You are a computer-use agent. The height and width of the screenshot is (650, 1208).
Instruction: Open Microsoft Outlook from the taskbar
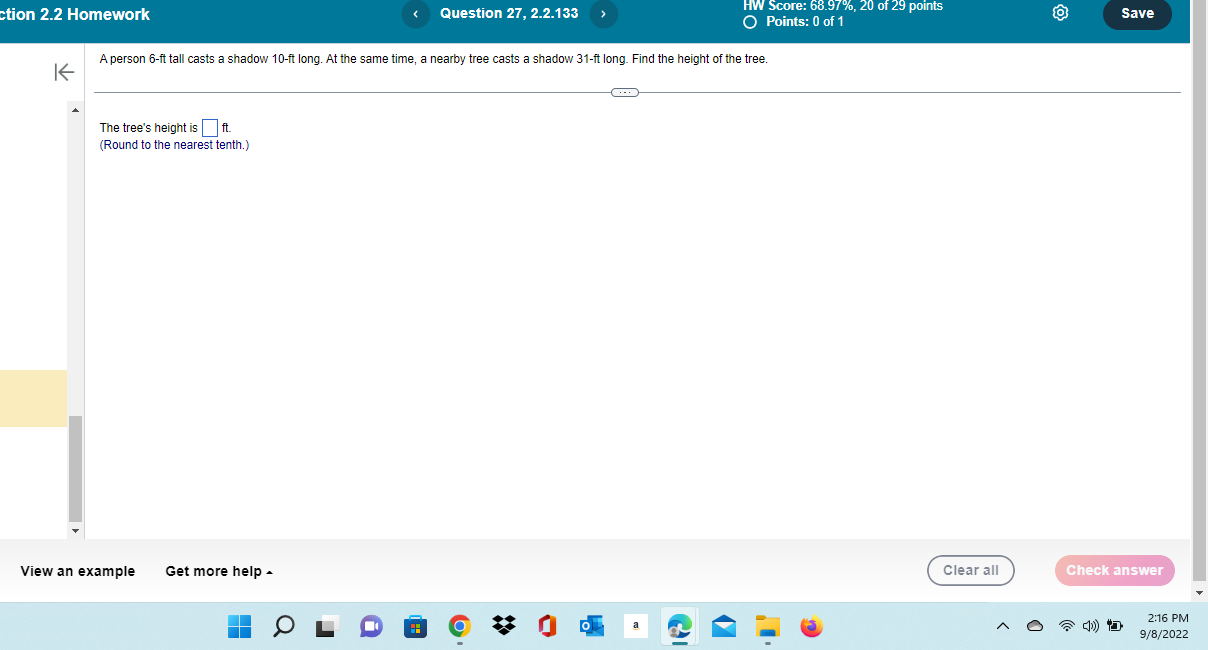pos(591,626)
